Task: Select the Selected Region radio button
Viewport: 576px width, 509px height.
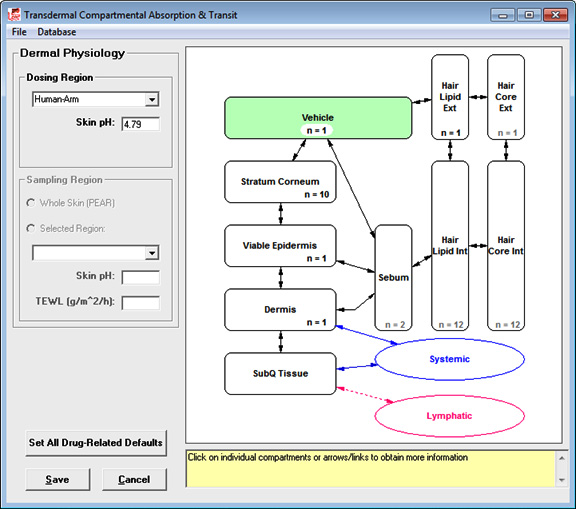Action: (x=31, y=228)
